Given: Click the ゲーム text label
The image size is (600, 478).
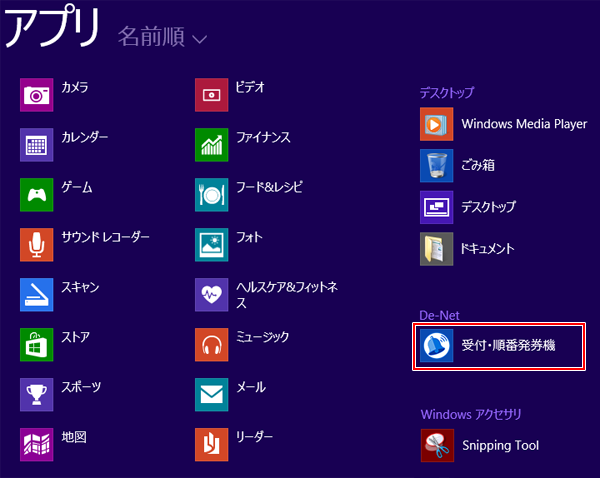Looking at the screenshot, I should point(77,187).
